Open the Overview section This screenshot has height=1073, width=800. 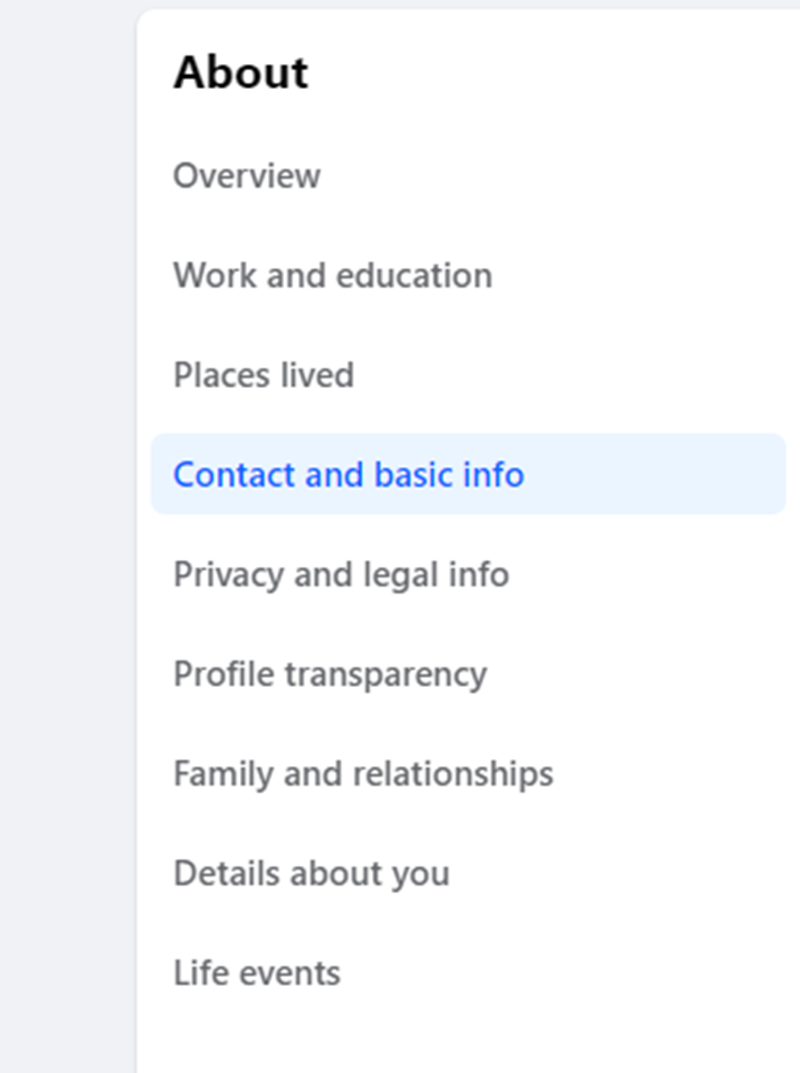[x=247, y=176]
